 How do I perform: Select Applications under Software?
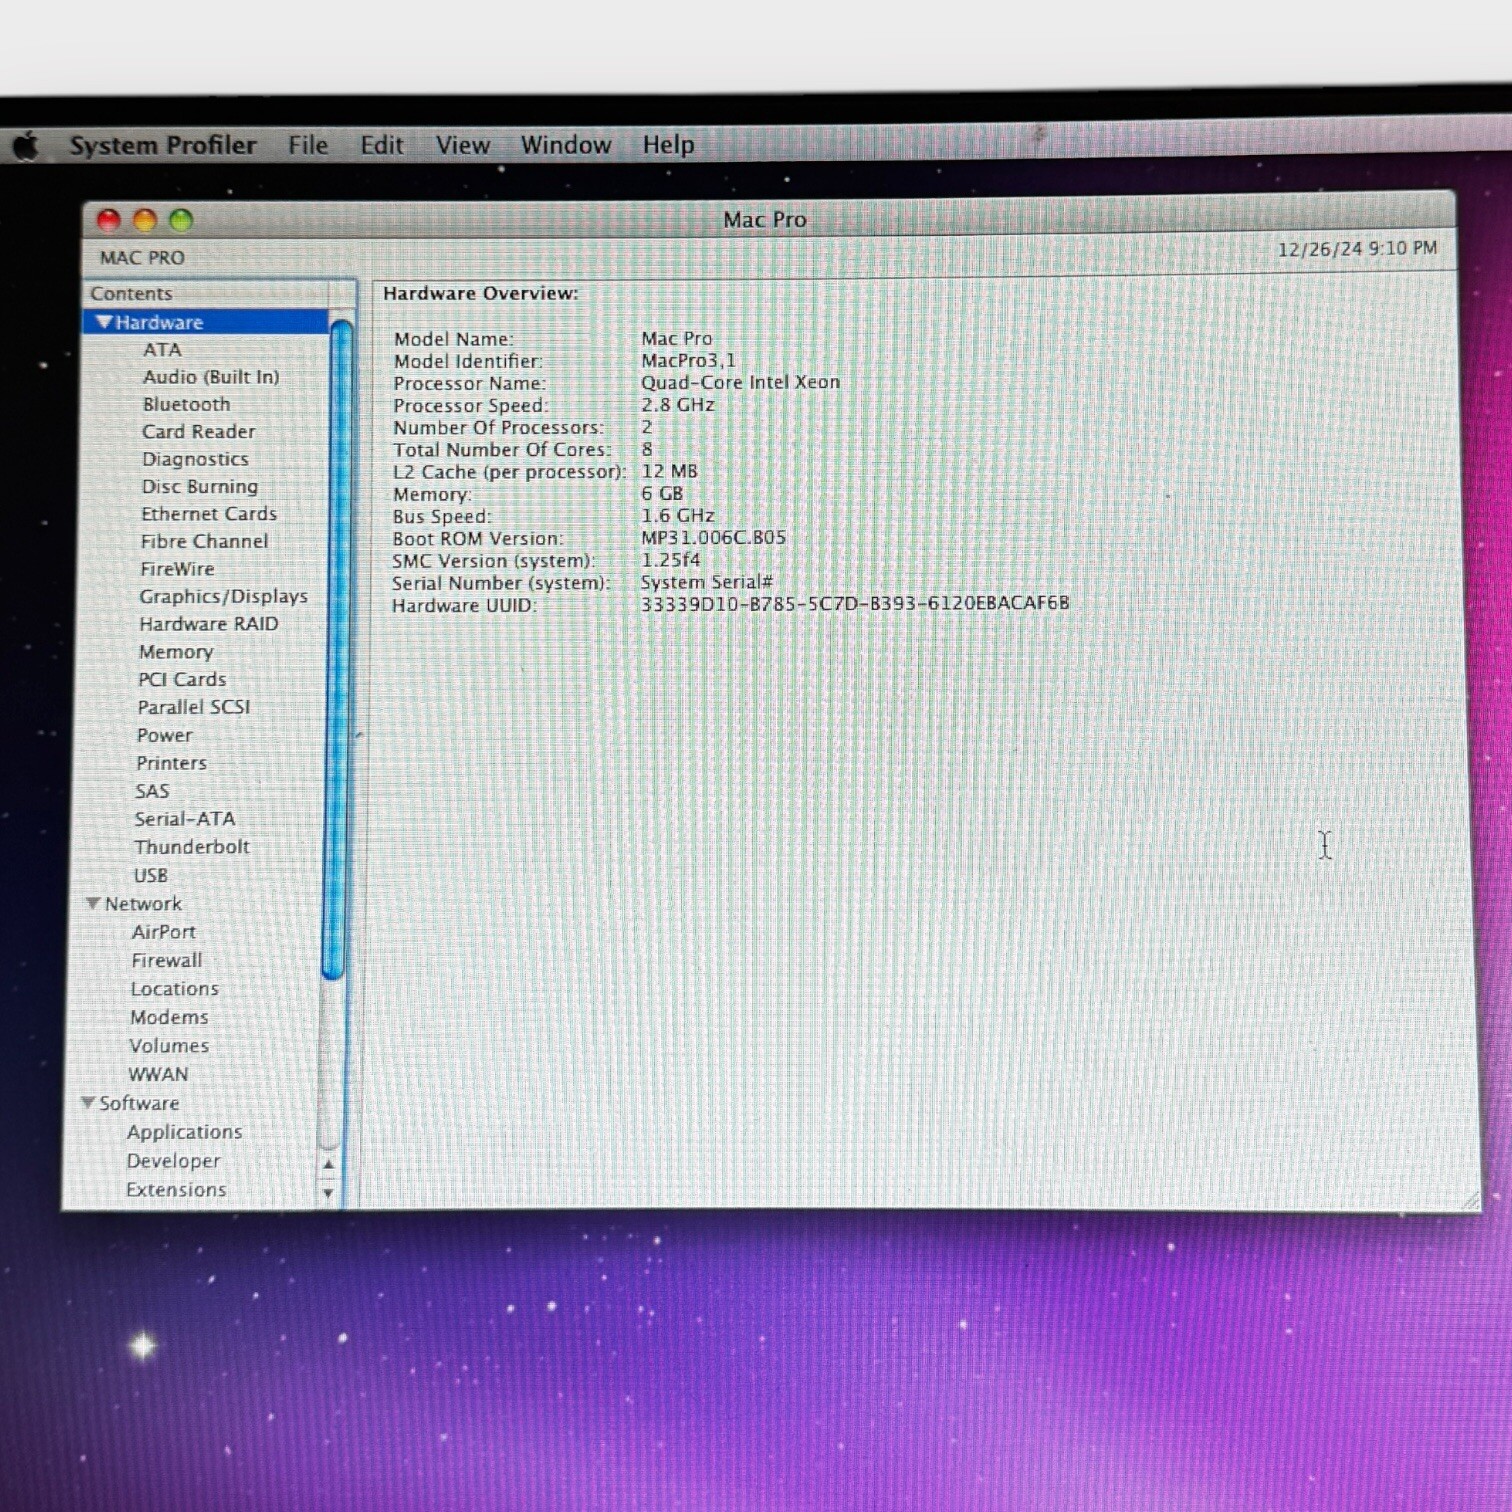[x=185, y=1132]
